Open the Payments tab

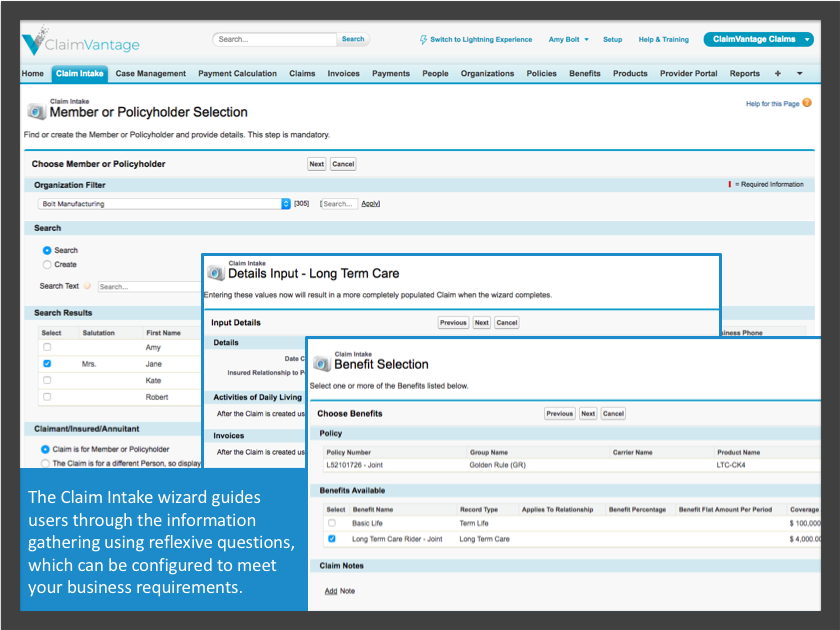[391, 73]
